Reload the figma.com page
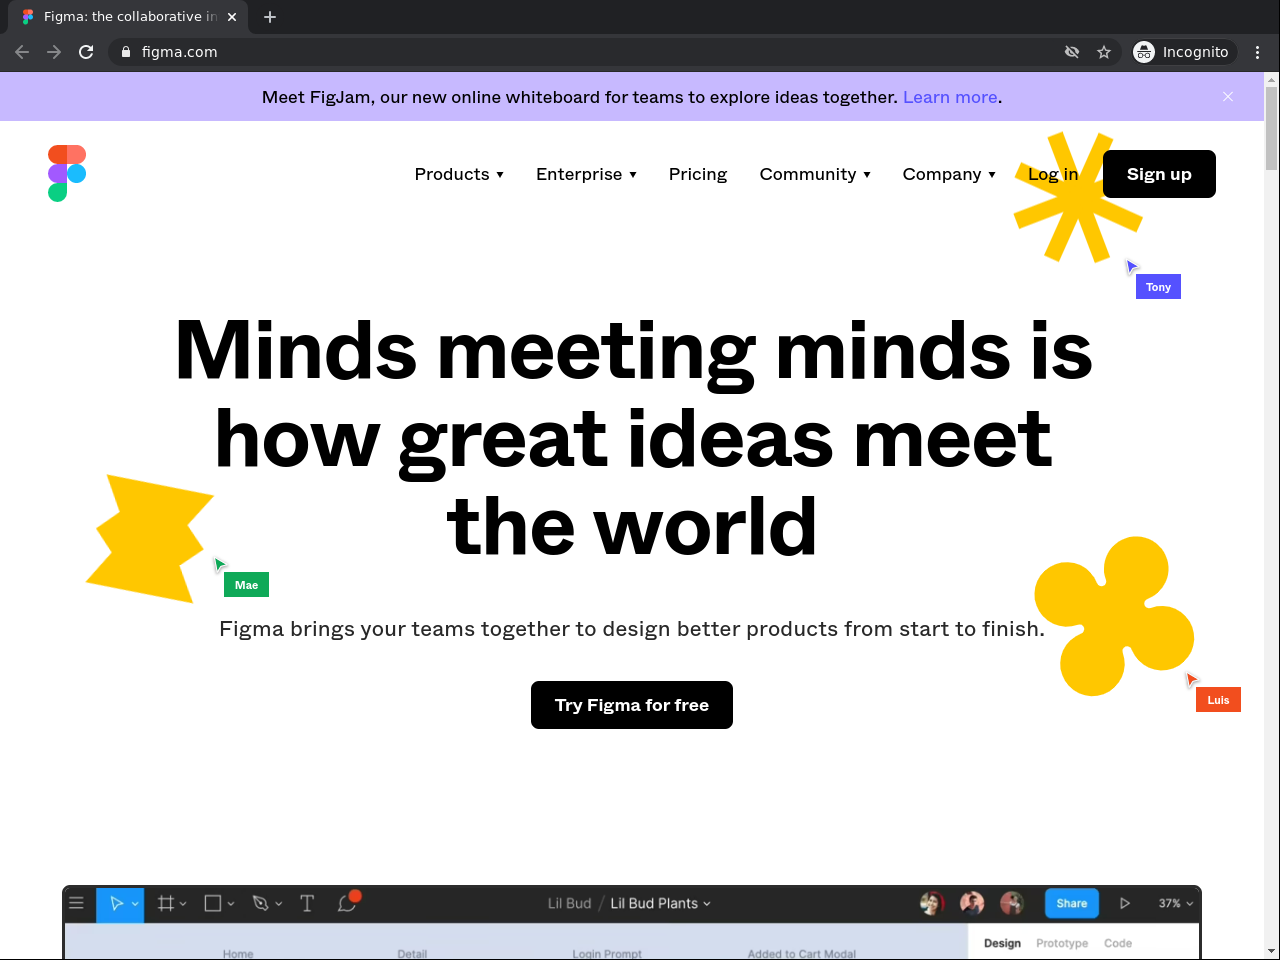The width and height of the screenshot is (1280, 960). pyautogui.click(x=86, y=52)
